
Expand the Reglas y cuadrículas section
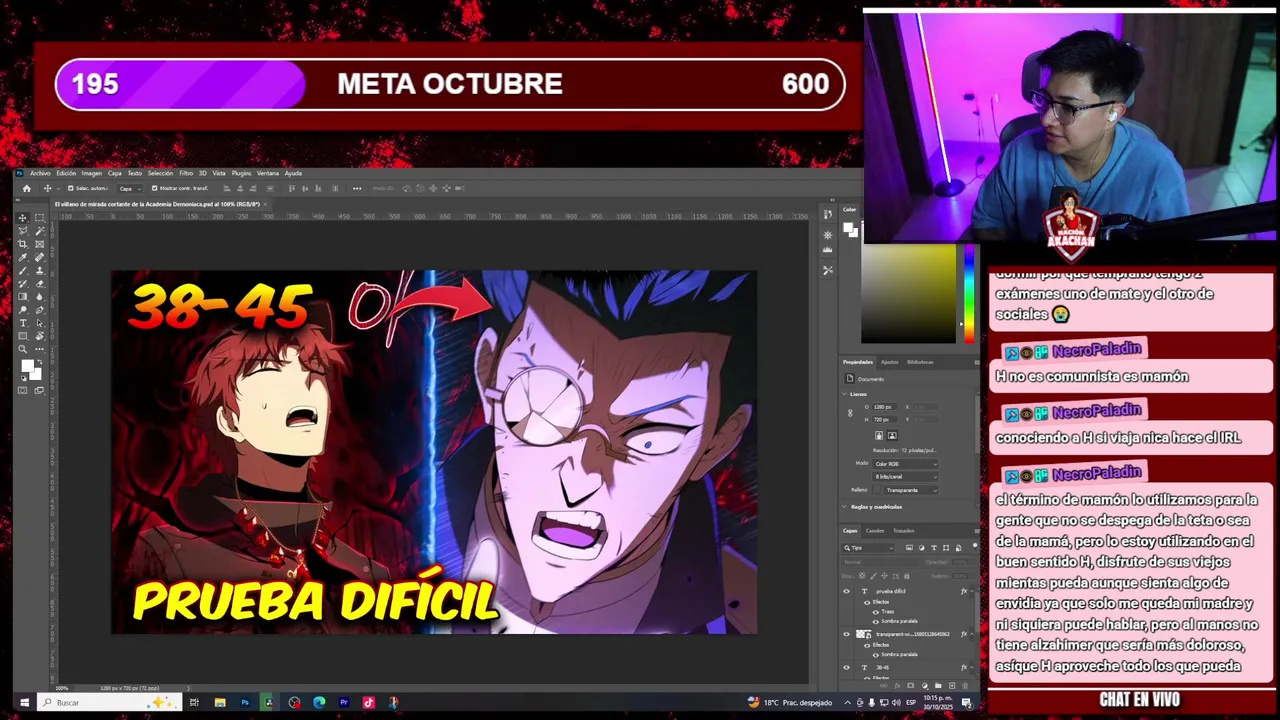click(x=844, y=506)
